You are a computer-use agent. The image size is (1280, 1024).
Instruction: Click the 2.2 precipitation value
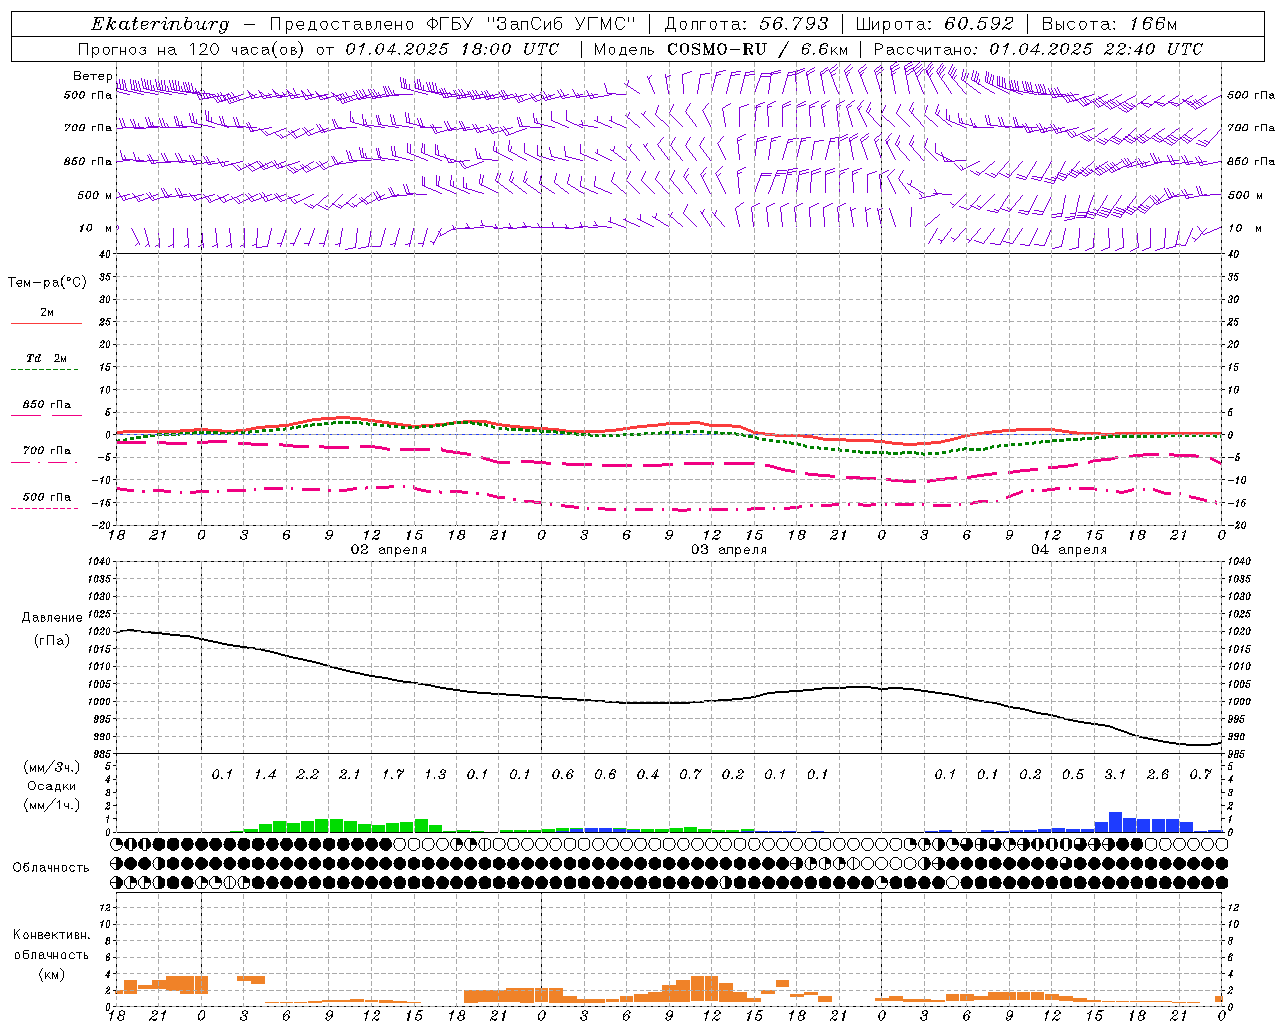308,775
